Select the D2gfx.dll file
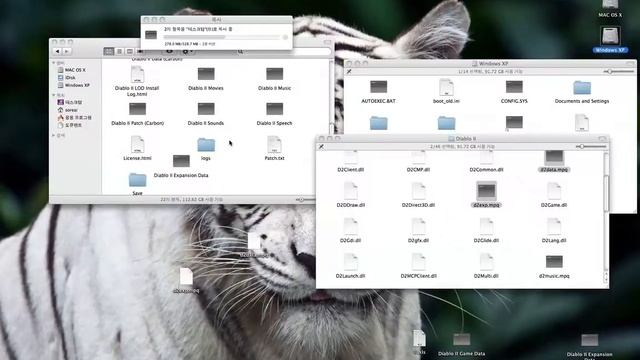The image size is (640, 360). [x=418, y=231]
